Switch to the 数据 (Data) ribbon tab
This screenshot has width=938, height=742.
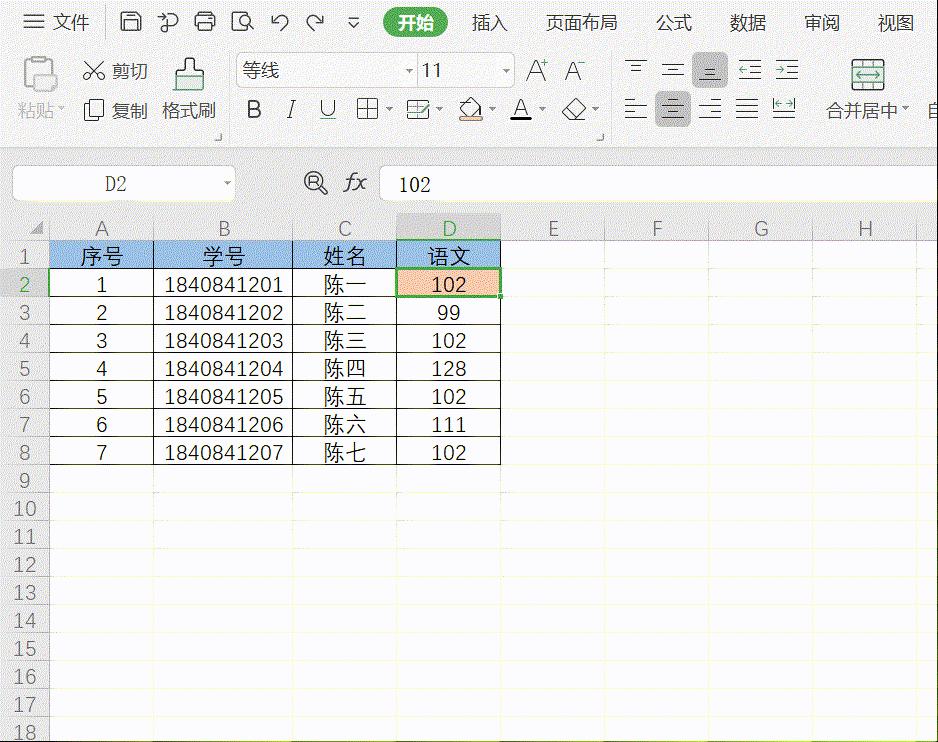pos(749,22)
